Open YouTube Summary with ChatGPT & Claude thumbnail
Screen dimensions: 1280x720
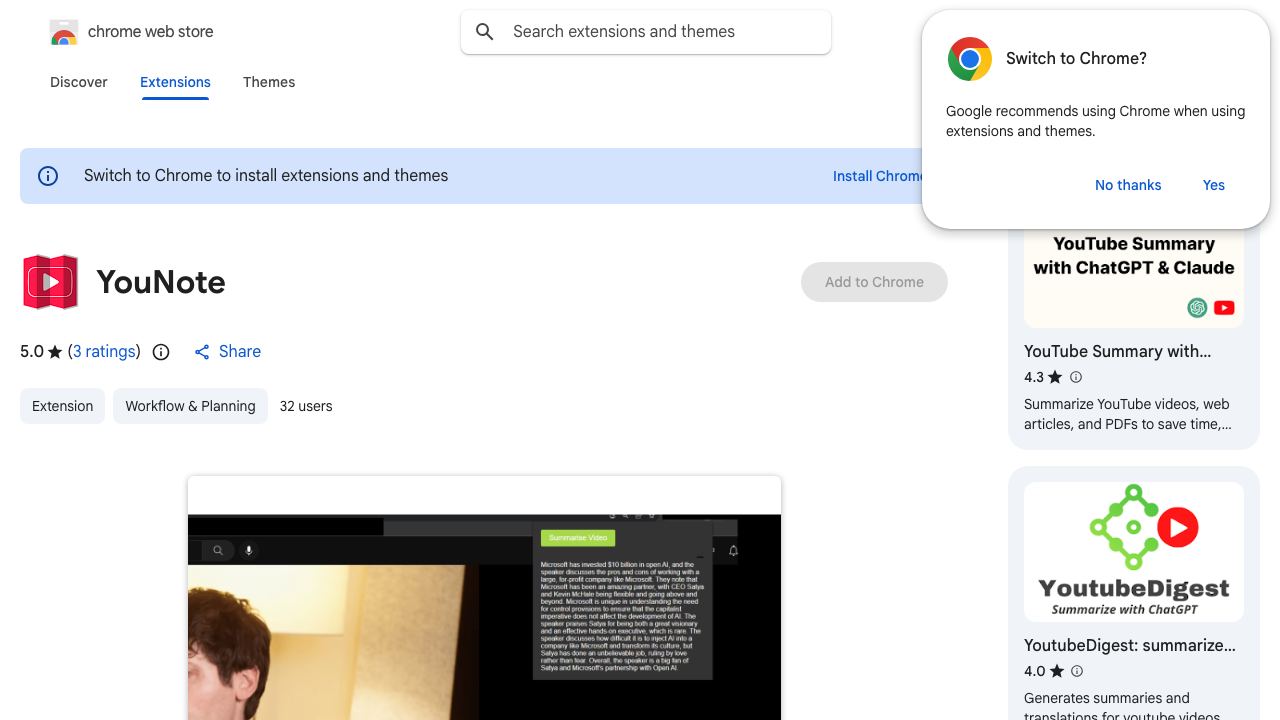coord(1134,278)
